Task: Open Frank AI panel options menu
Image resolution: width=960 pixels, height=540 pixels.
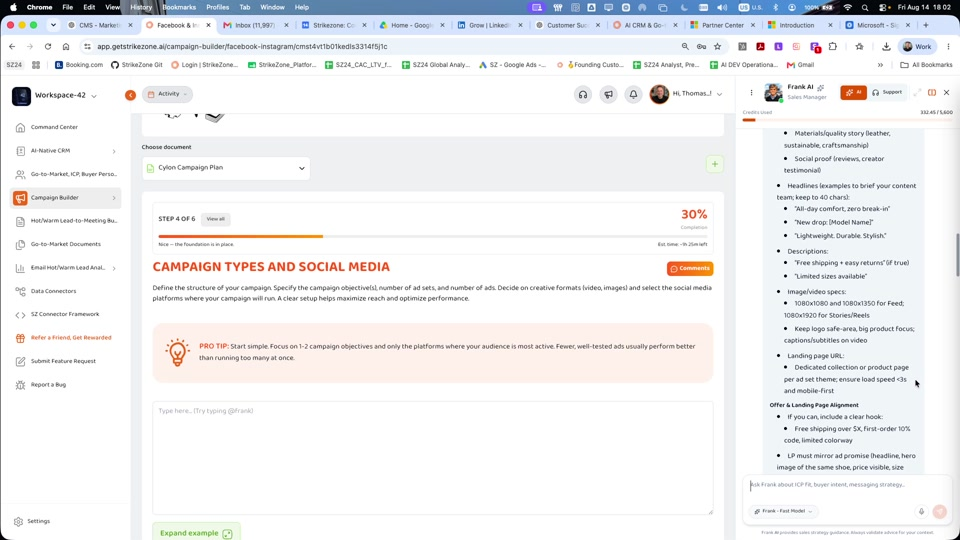Action: [x=751, y=93]
